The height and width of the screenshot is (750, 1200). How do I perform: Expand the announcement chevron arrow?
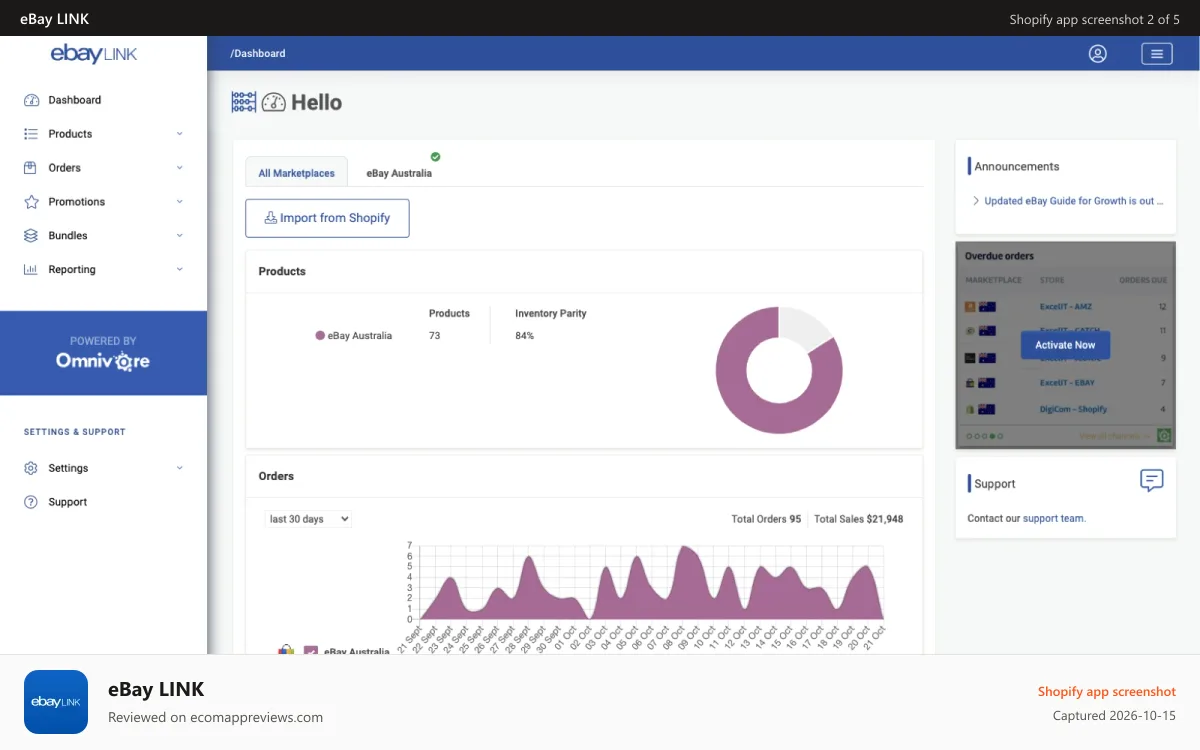tap(976, 201)
